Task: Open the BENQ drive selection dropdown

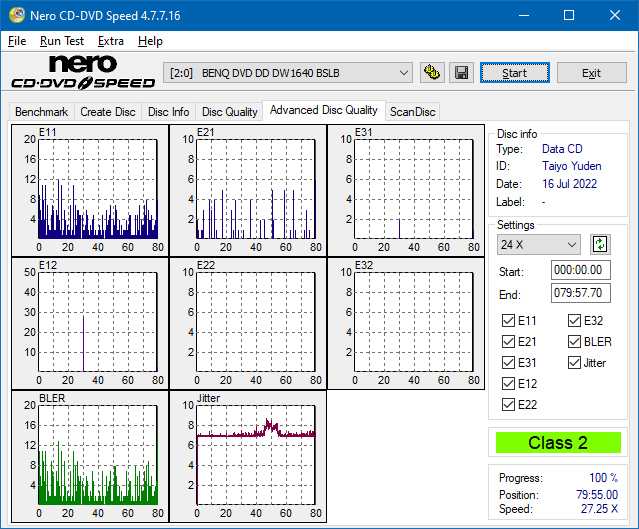Action: coord(288,73)
